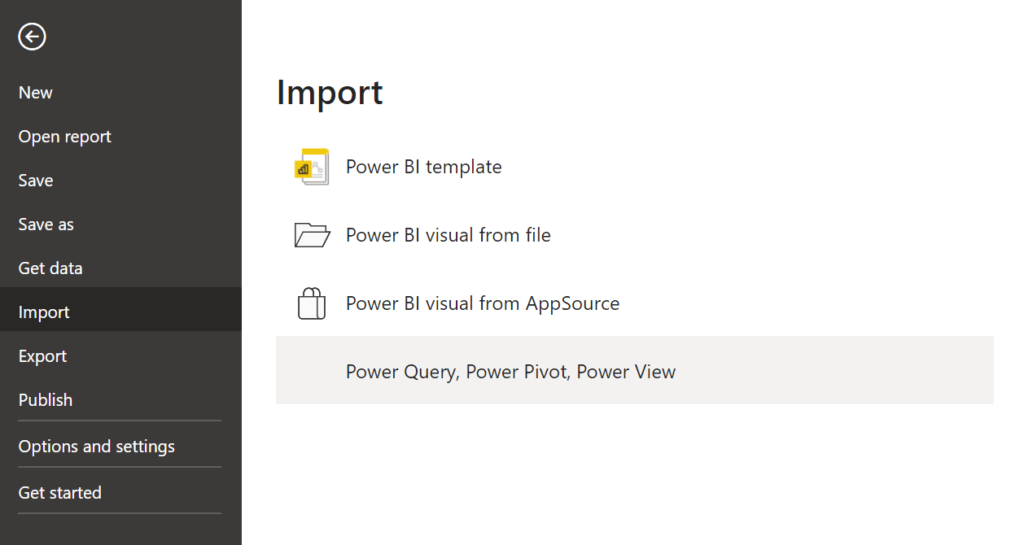Click Save in the File menu
1024x545 pixels.
point(36,181)
